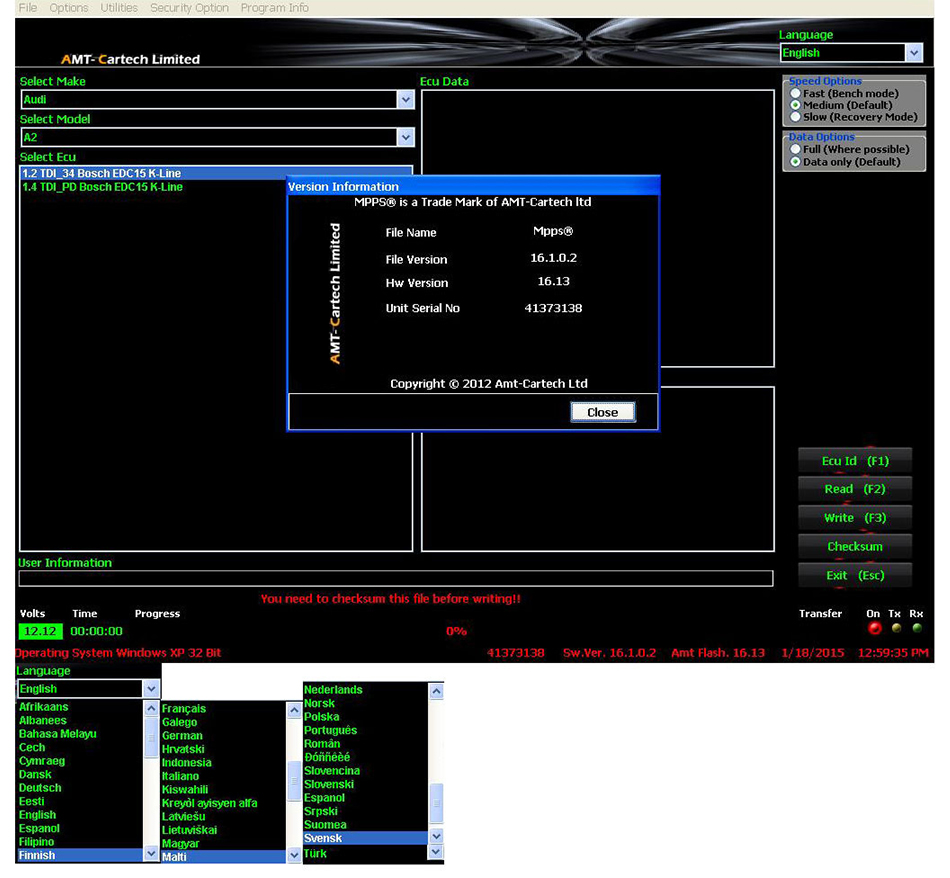The image size is (950, 878).
Task: Select 1.4 TDI_PD Bosch EDC15 K-Line ECU
Action: pyautogui.click(x=102, y=187)
